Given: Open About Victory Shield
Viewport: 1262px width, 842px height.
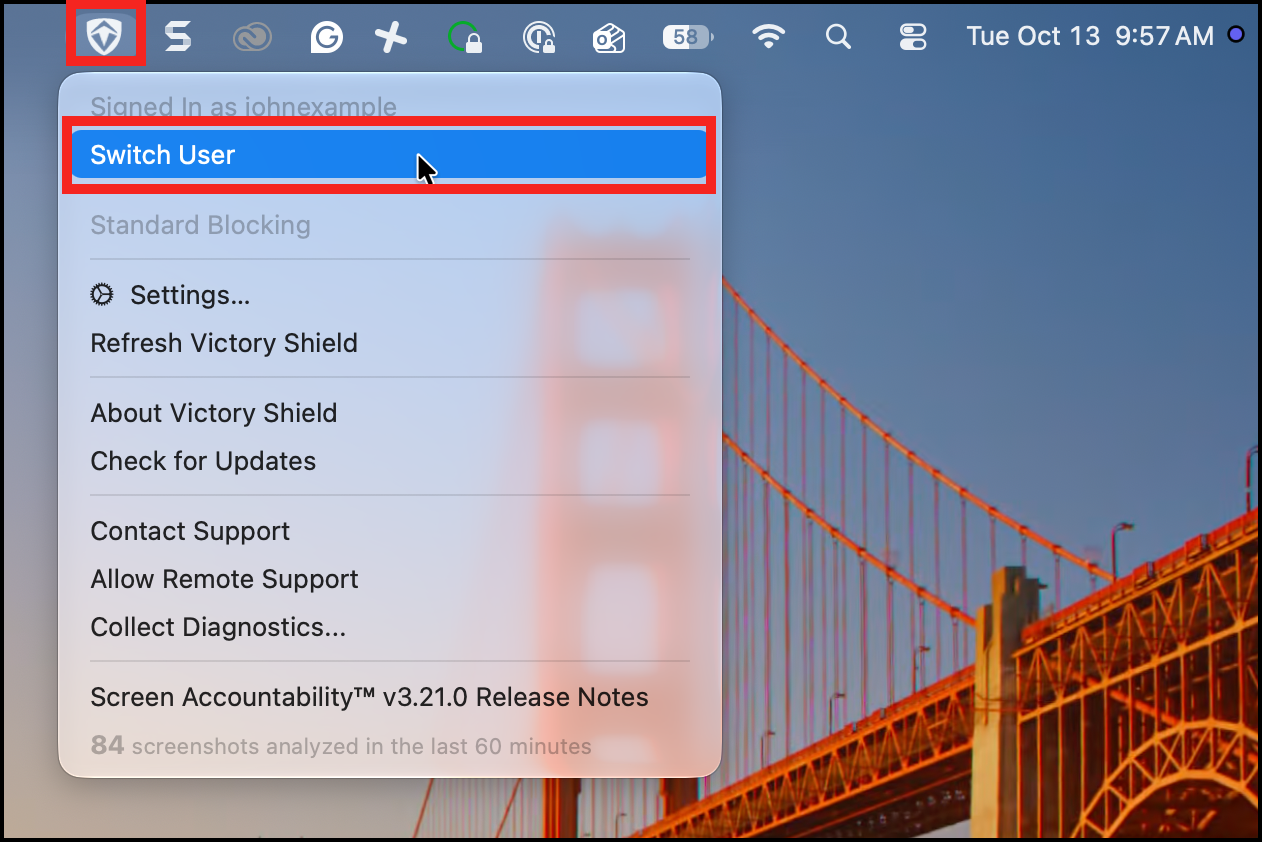Looking at the screenshot, I should [389, 413].
